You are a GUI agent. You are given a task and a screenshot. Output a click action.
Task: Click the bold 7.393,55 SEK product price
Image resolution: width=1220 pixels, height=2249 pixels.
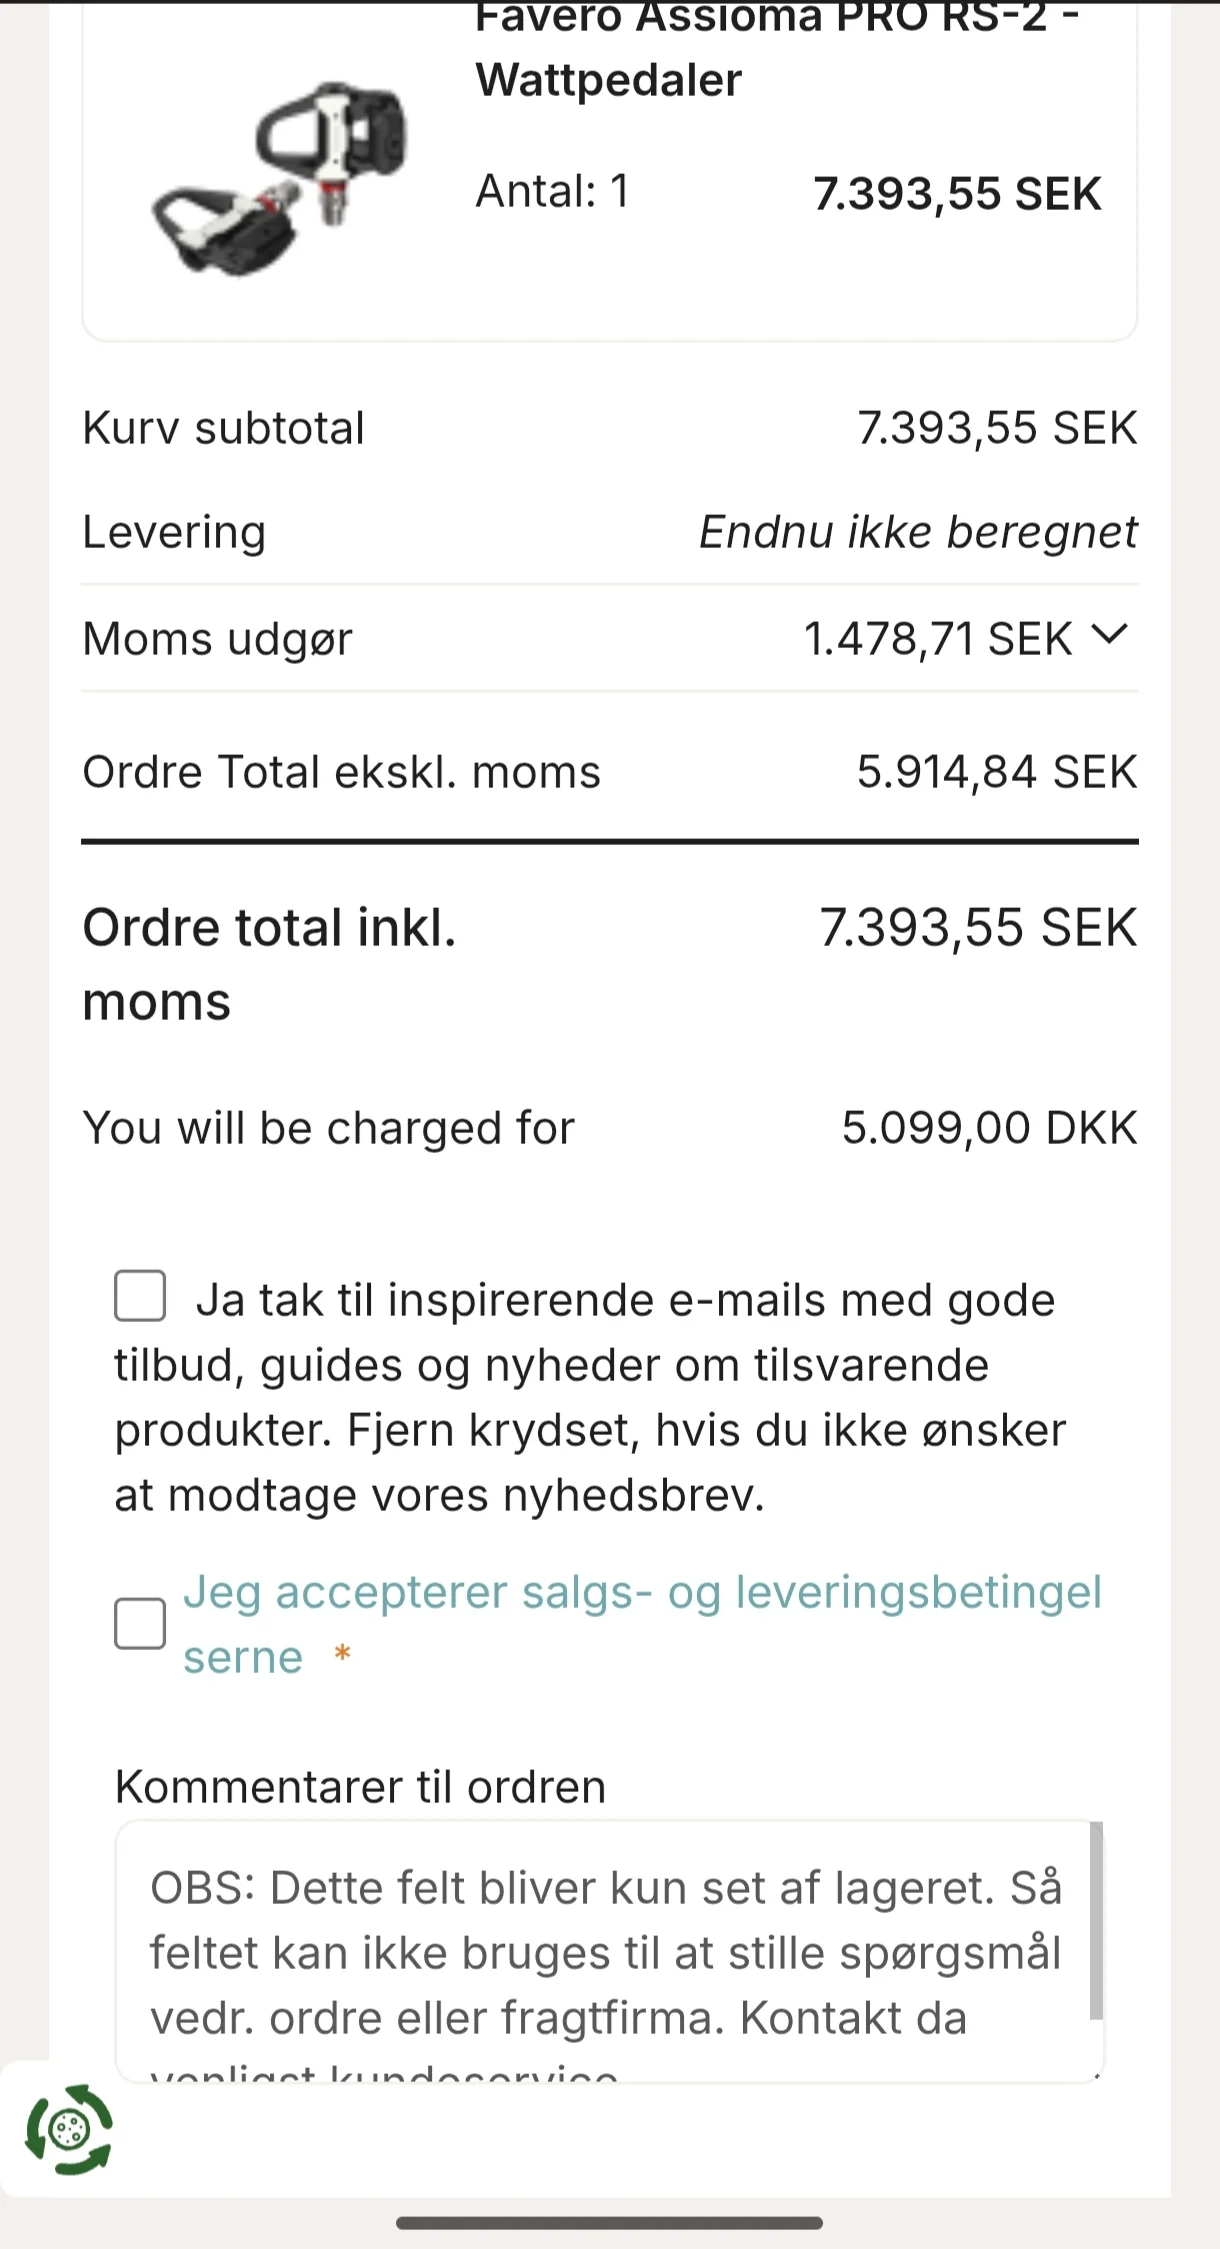956,194
